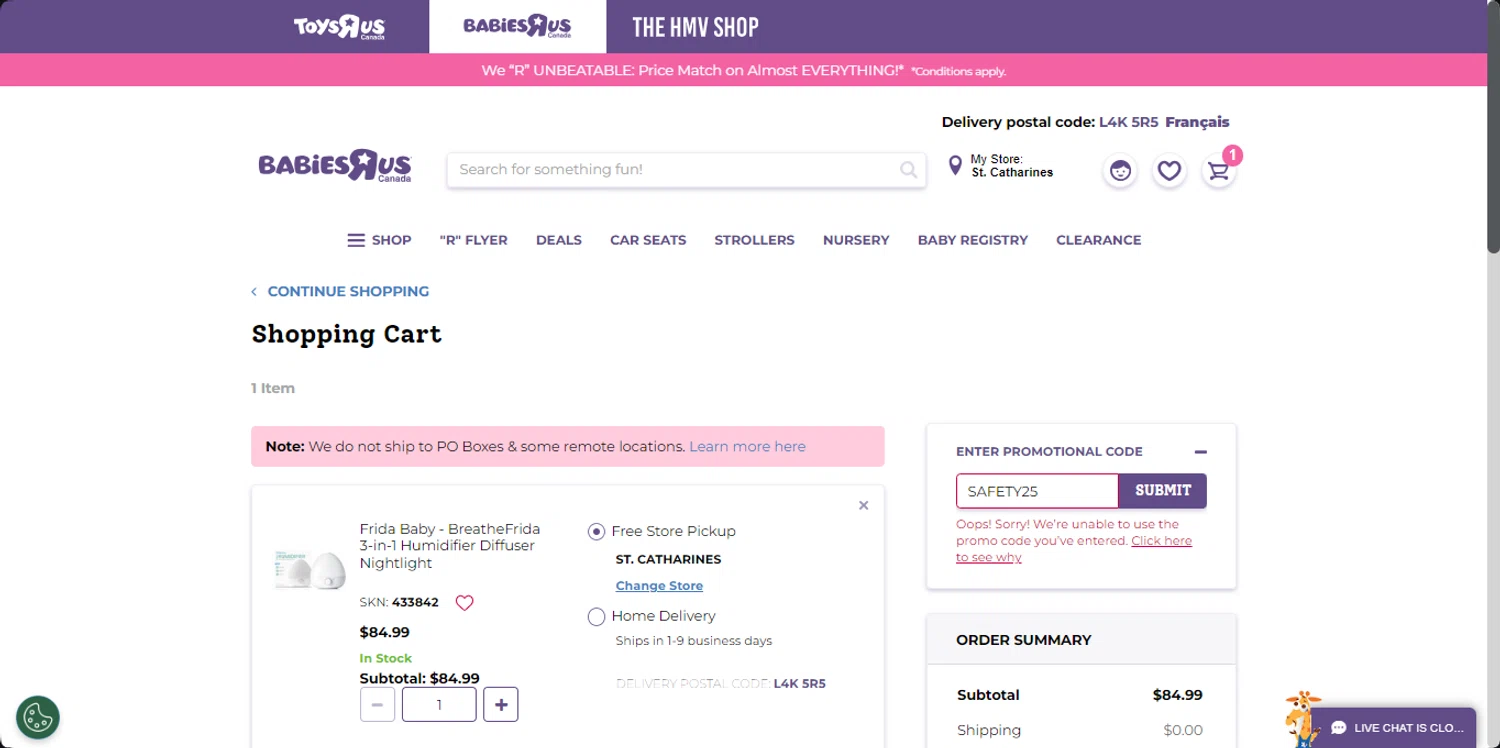
Task: Click the SKN 433842 text
Action: (x=399, y=603)
